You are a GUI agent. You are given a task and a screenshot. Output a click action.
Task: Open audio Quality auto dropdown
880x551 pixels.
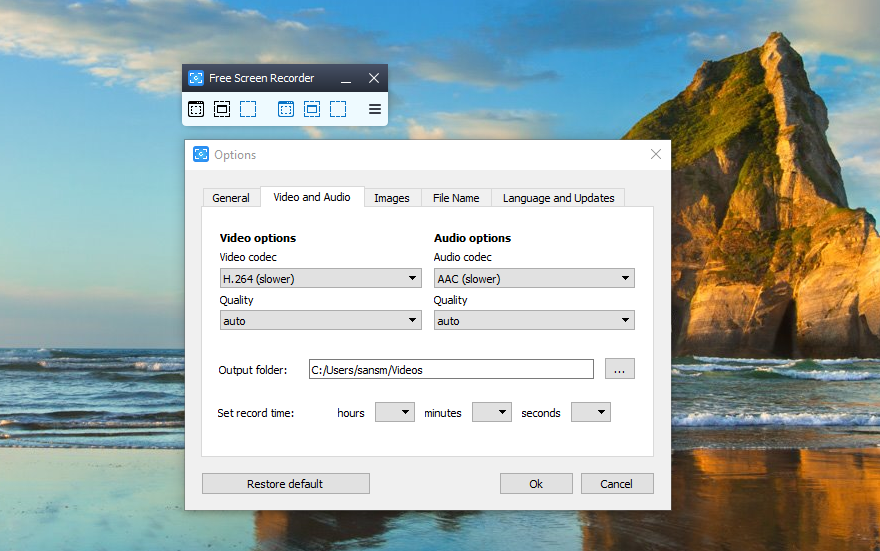(534, 320)
